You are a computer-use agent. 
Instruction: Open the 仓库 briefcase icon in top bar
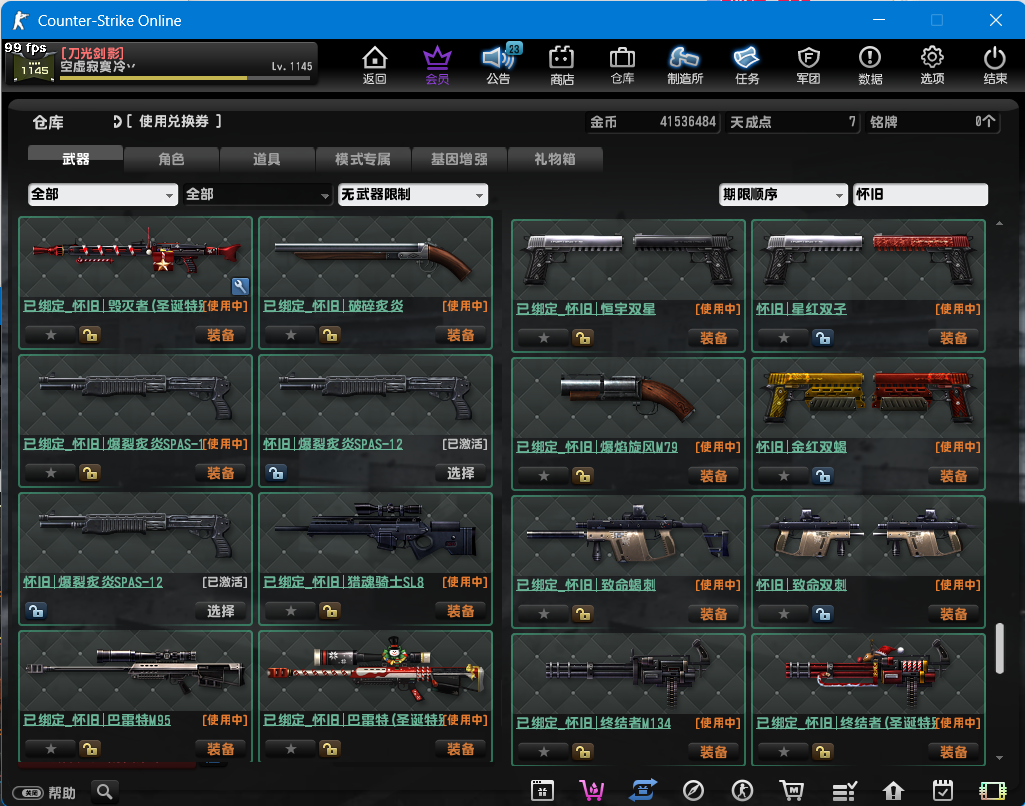tap(622, 65)
